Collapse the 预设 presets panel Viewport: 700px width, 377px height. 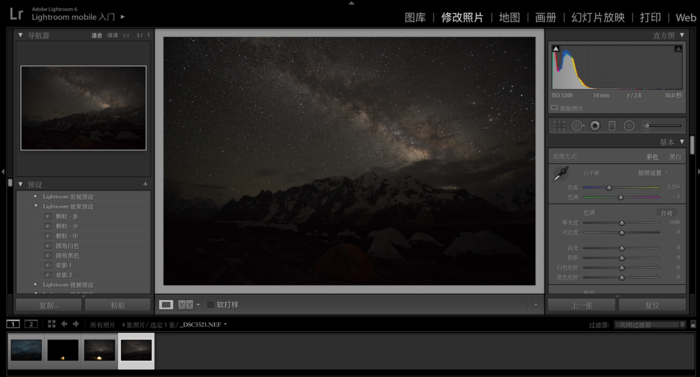pos(20,184)
